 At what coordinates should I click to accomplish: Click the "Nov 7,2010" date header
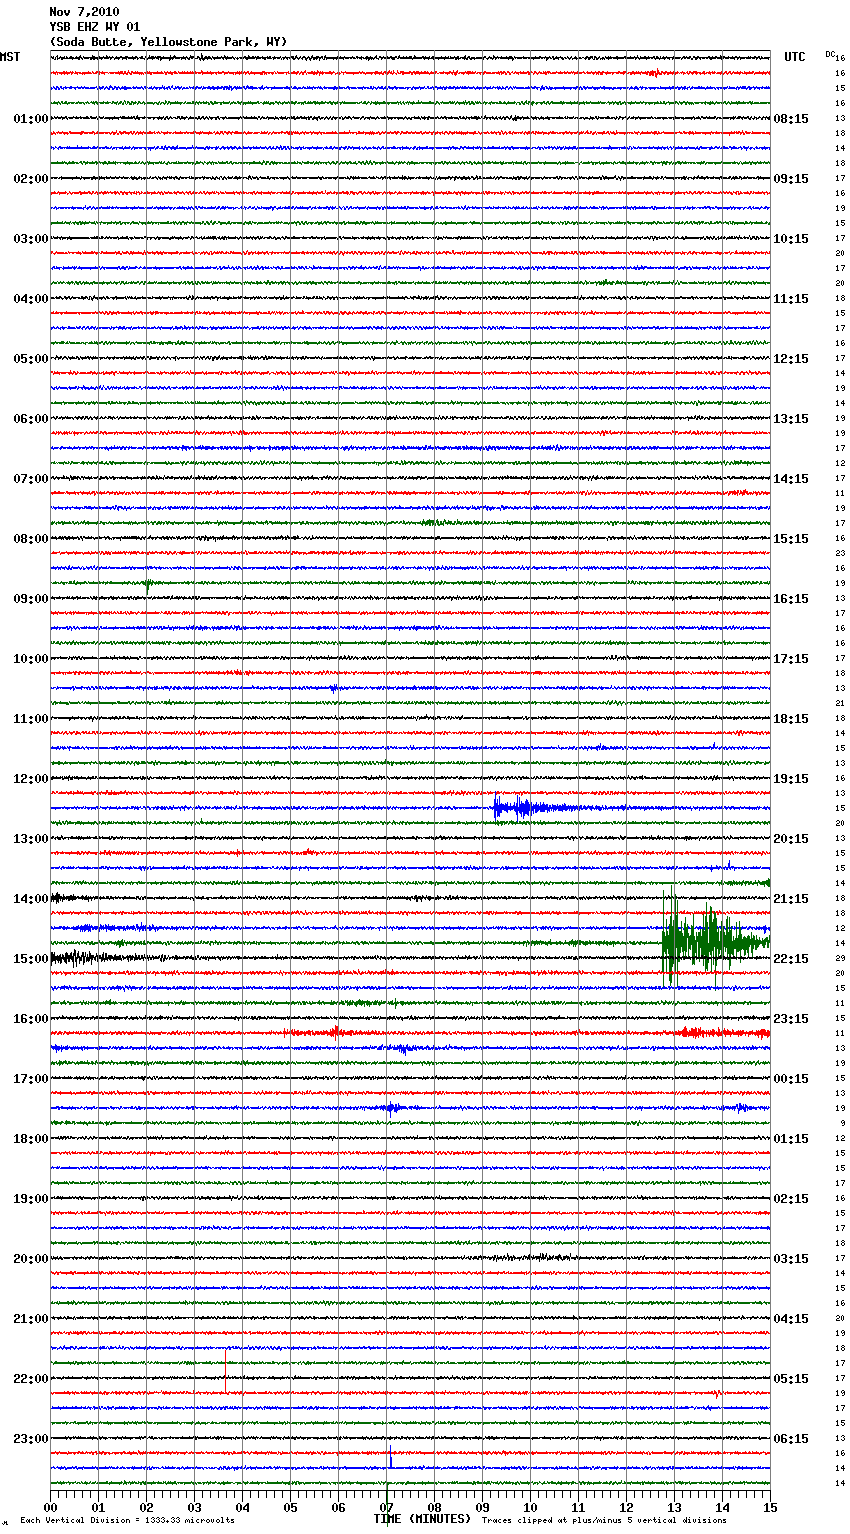(x=84, y=12)
